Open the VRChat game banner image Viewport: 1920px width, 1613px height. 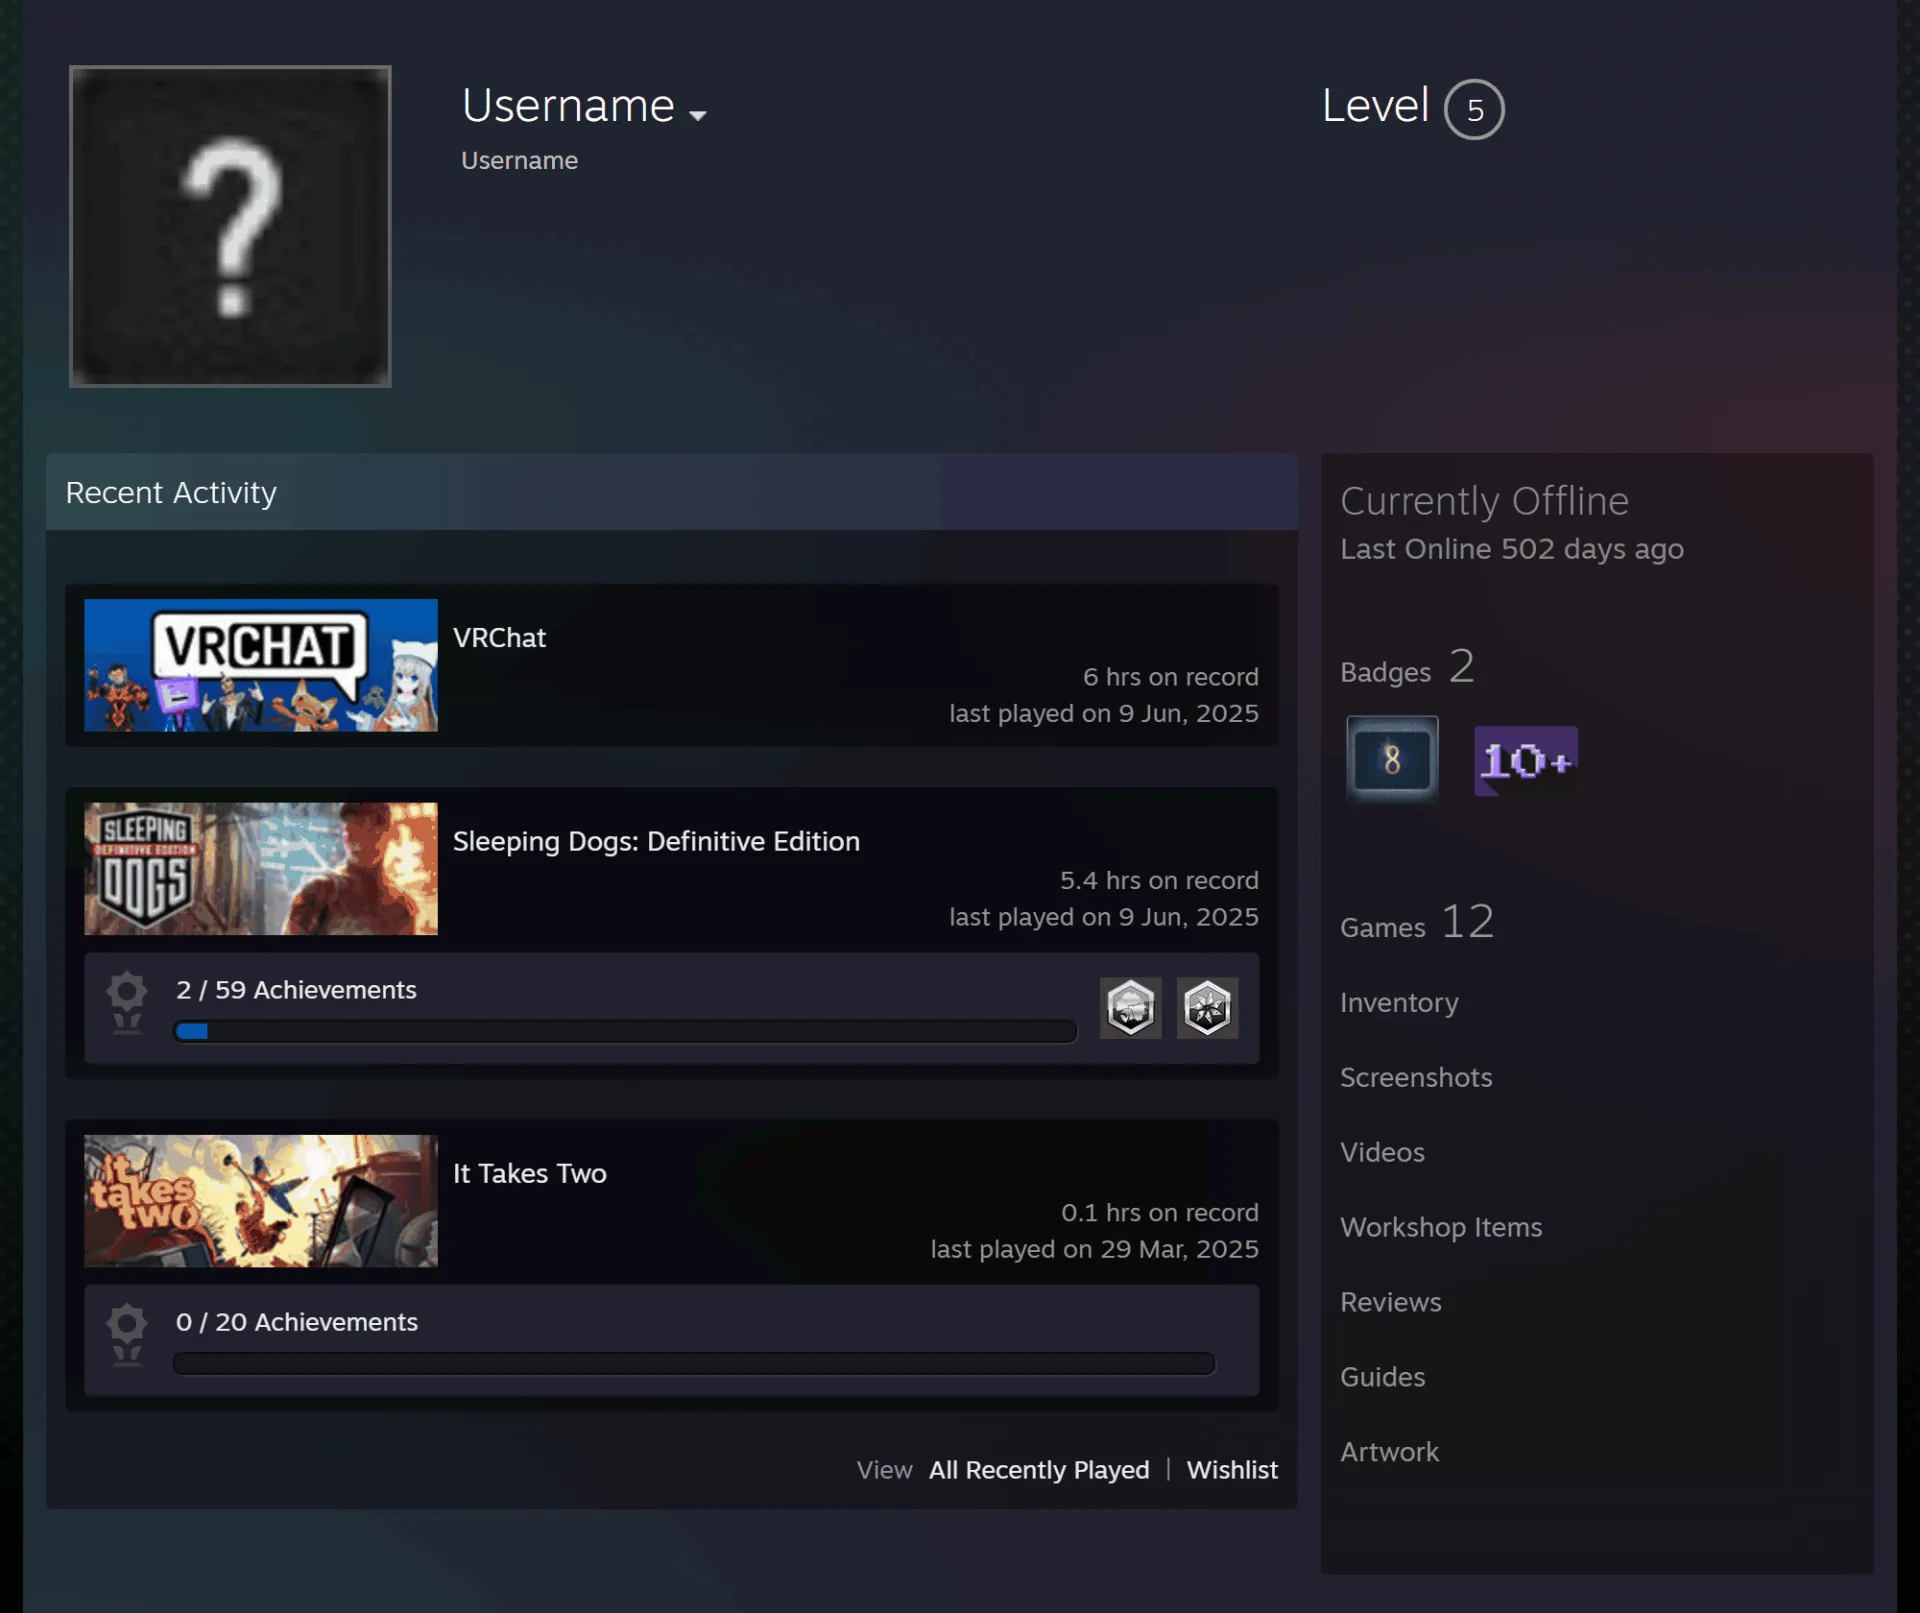[x=261, y=665]
